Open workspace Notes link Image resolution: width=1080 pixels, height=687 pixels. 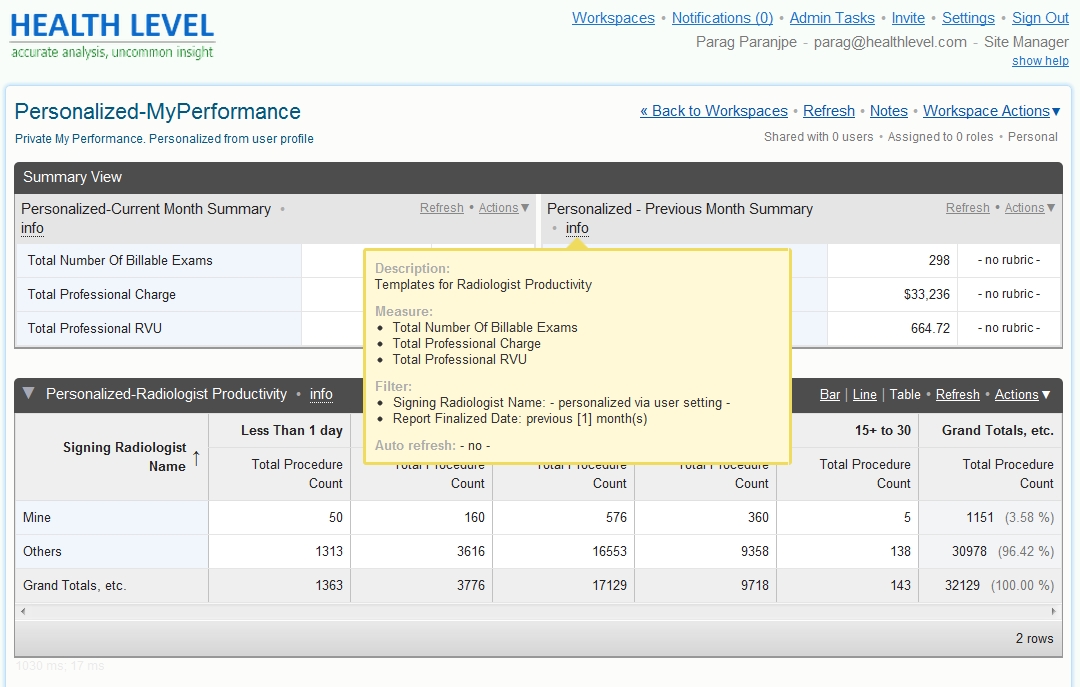click(x=888, y=111)
